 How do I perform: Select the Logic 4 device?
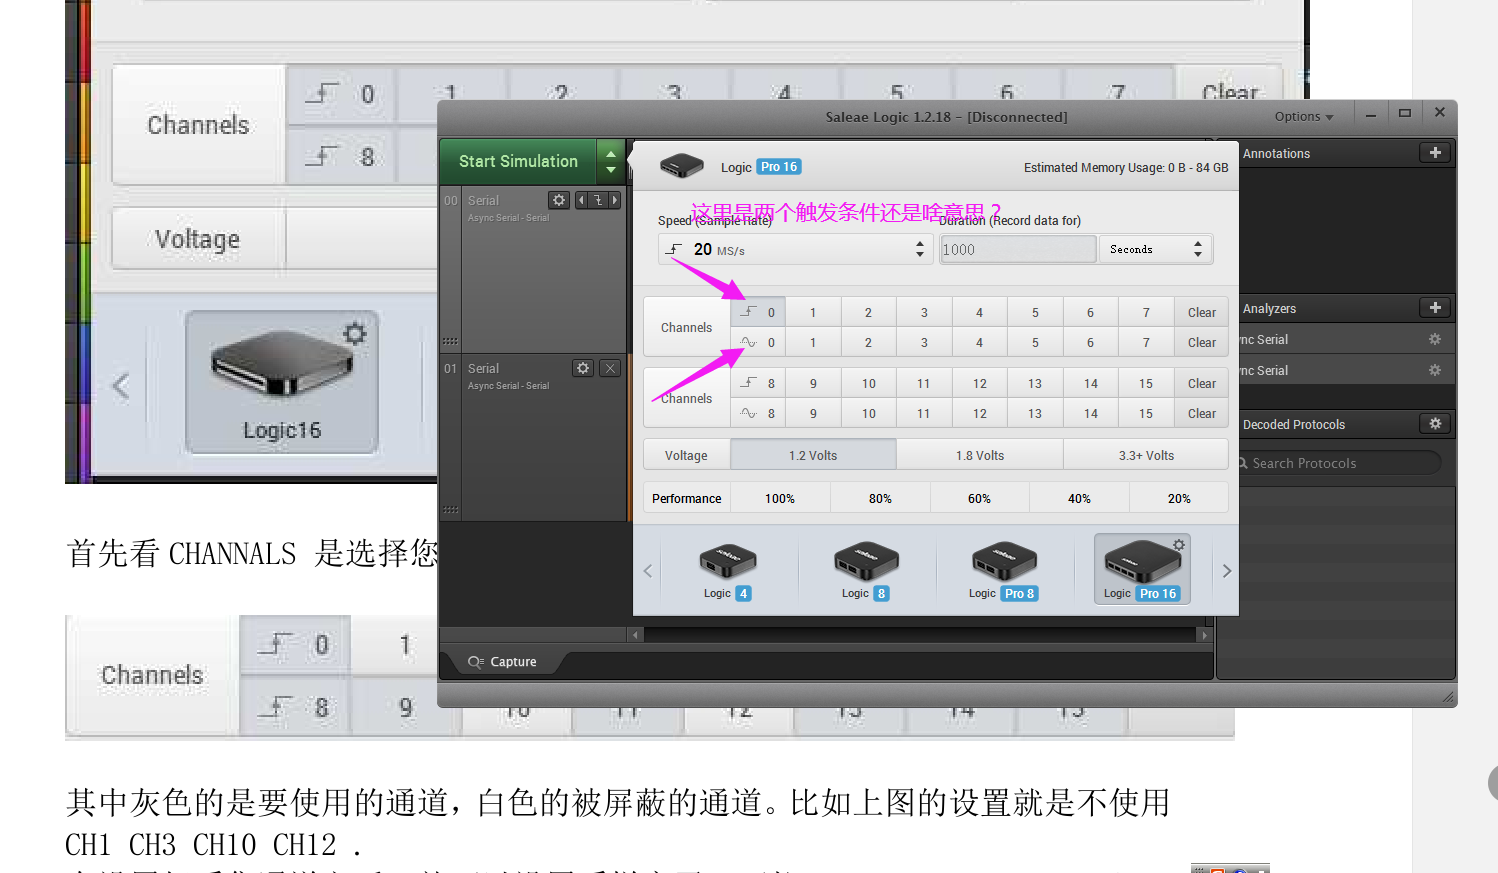(x=727, y=571)
